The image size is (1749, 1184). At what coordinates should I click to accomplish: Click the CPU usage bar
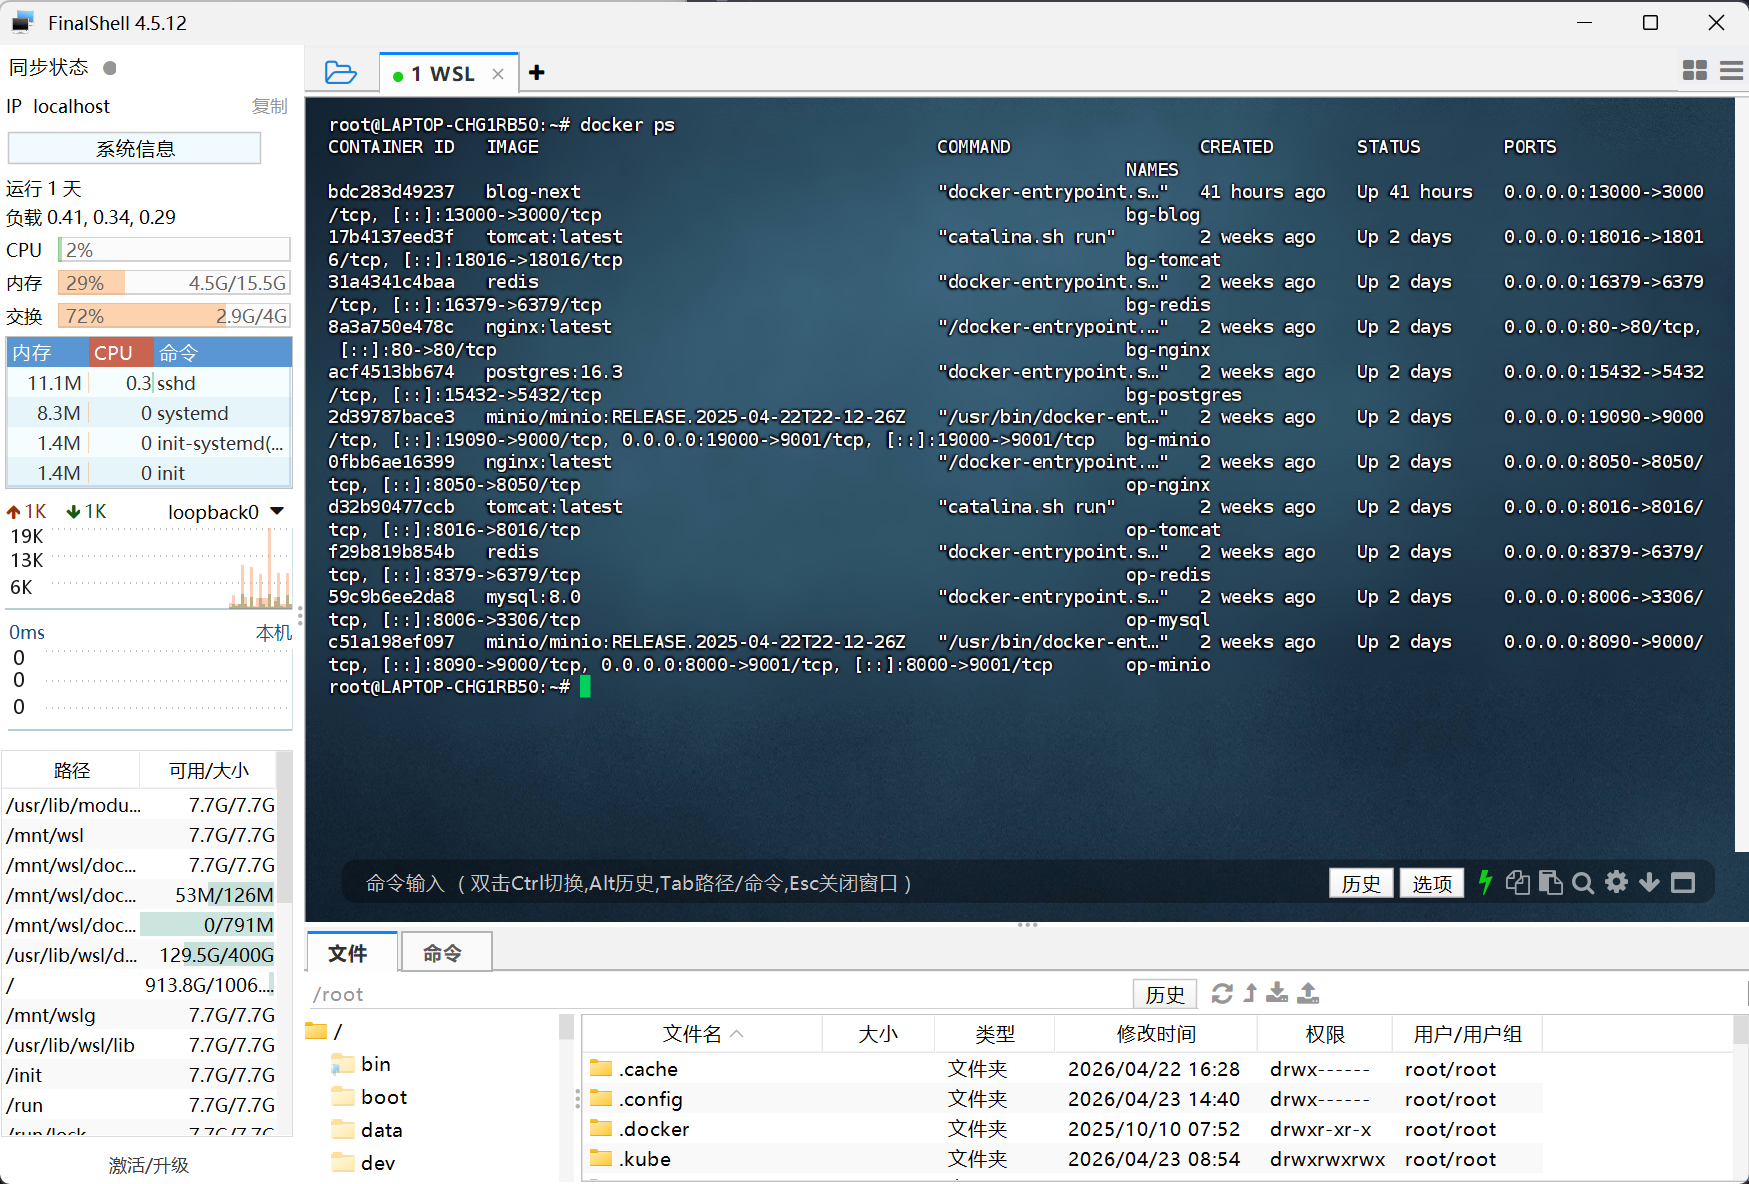[174, 250]
